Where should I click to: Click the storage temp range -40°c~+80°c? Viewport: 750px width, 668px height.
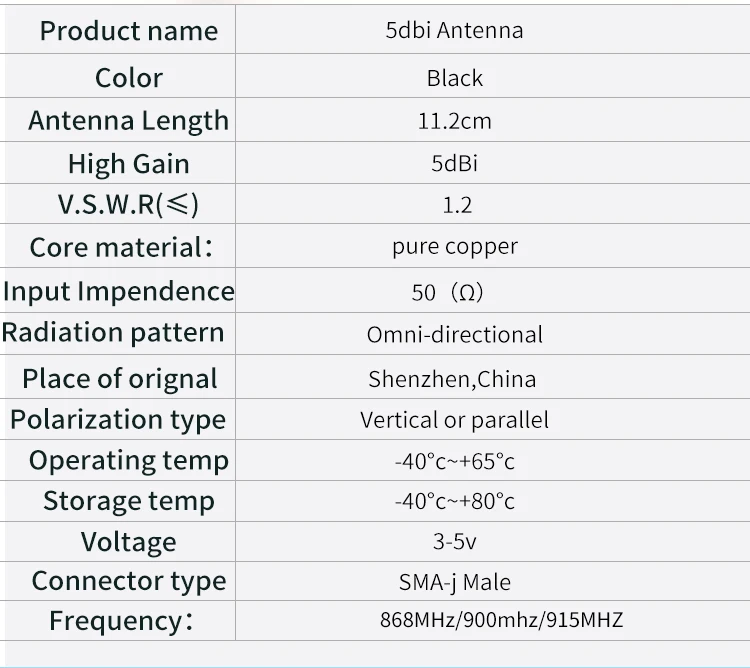[454, 502]
